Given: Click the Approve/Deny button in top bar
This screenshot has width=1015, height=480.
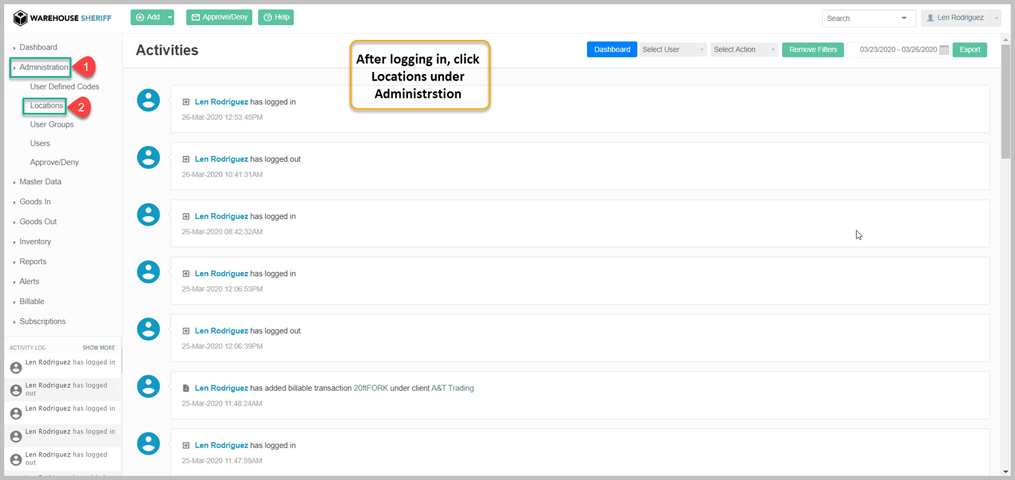Looking at the screenshot, I should 219,18.
